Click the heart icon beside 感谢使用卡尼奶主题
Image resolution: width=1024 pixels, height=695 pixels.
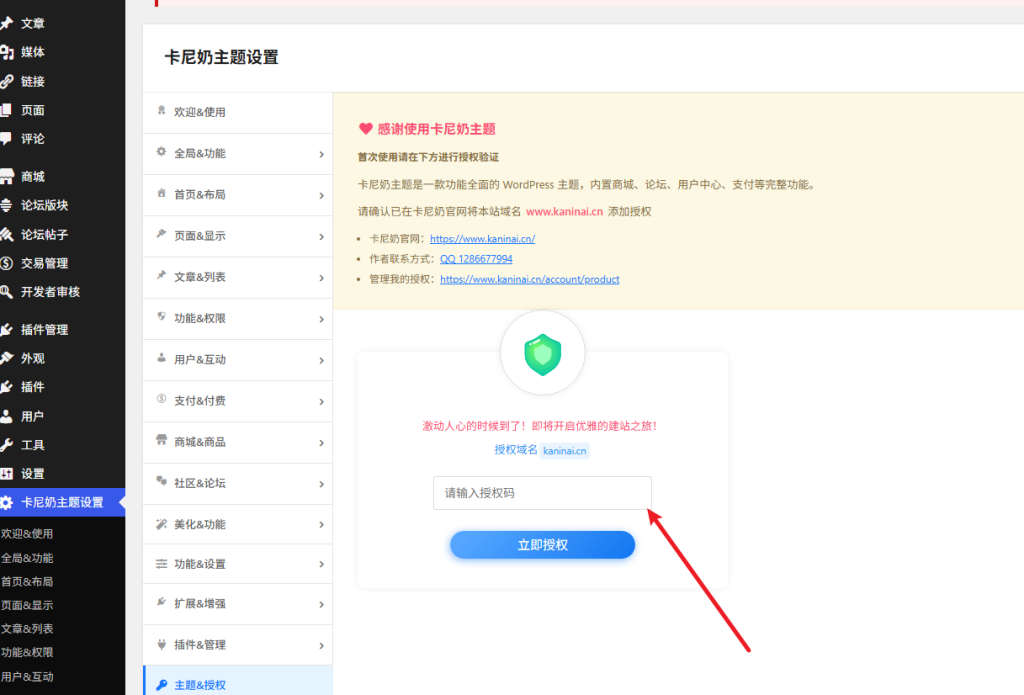[366, 129]
